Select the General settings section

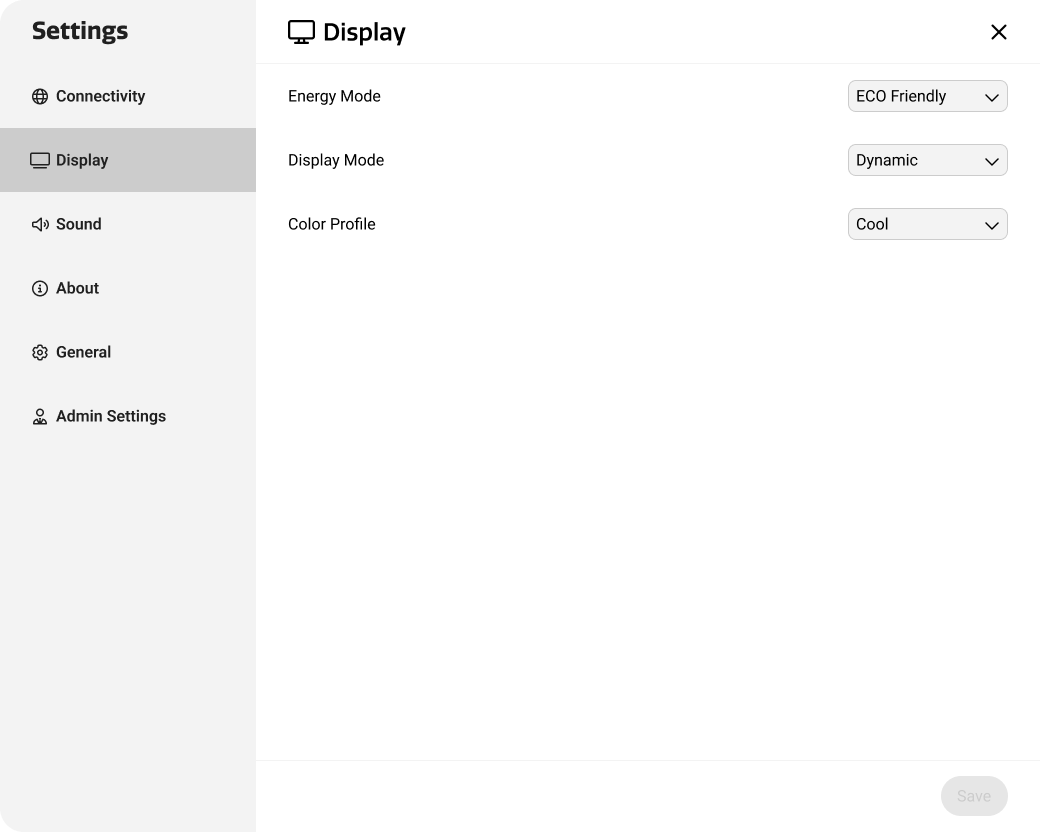83,352
